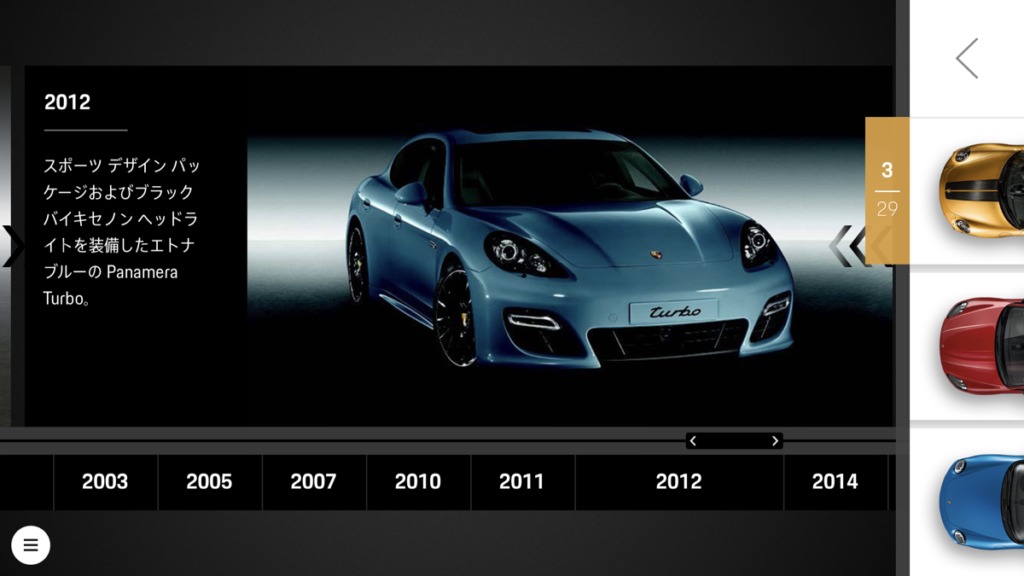The image size is (1024, 576).
Task: Open the blue car thumbnail
Action: click(x=981, y=500)
